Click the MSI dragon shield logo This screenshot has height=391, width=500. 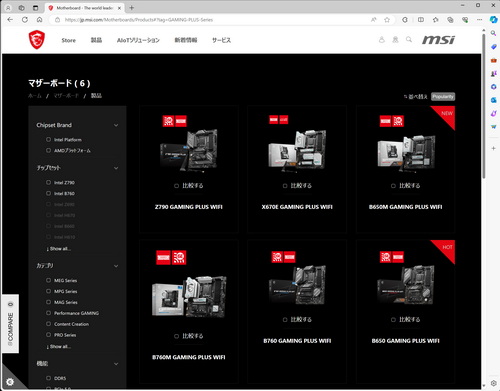click(37, 39)
